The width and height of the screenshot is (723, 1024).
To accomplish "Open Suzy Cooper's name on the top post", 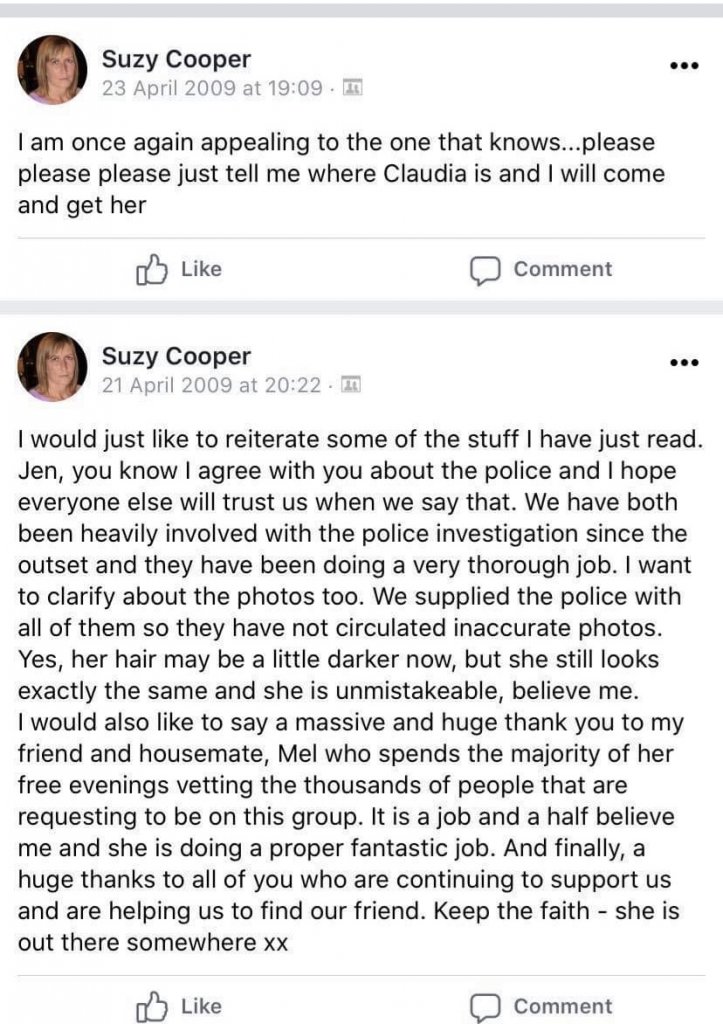I will 176,59.
